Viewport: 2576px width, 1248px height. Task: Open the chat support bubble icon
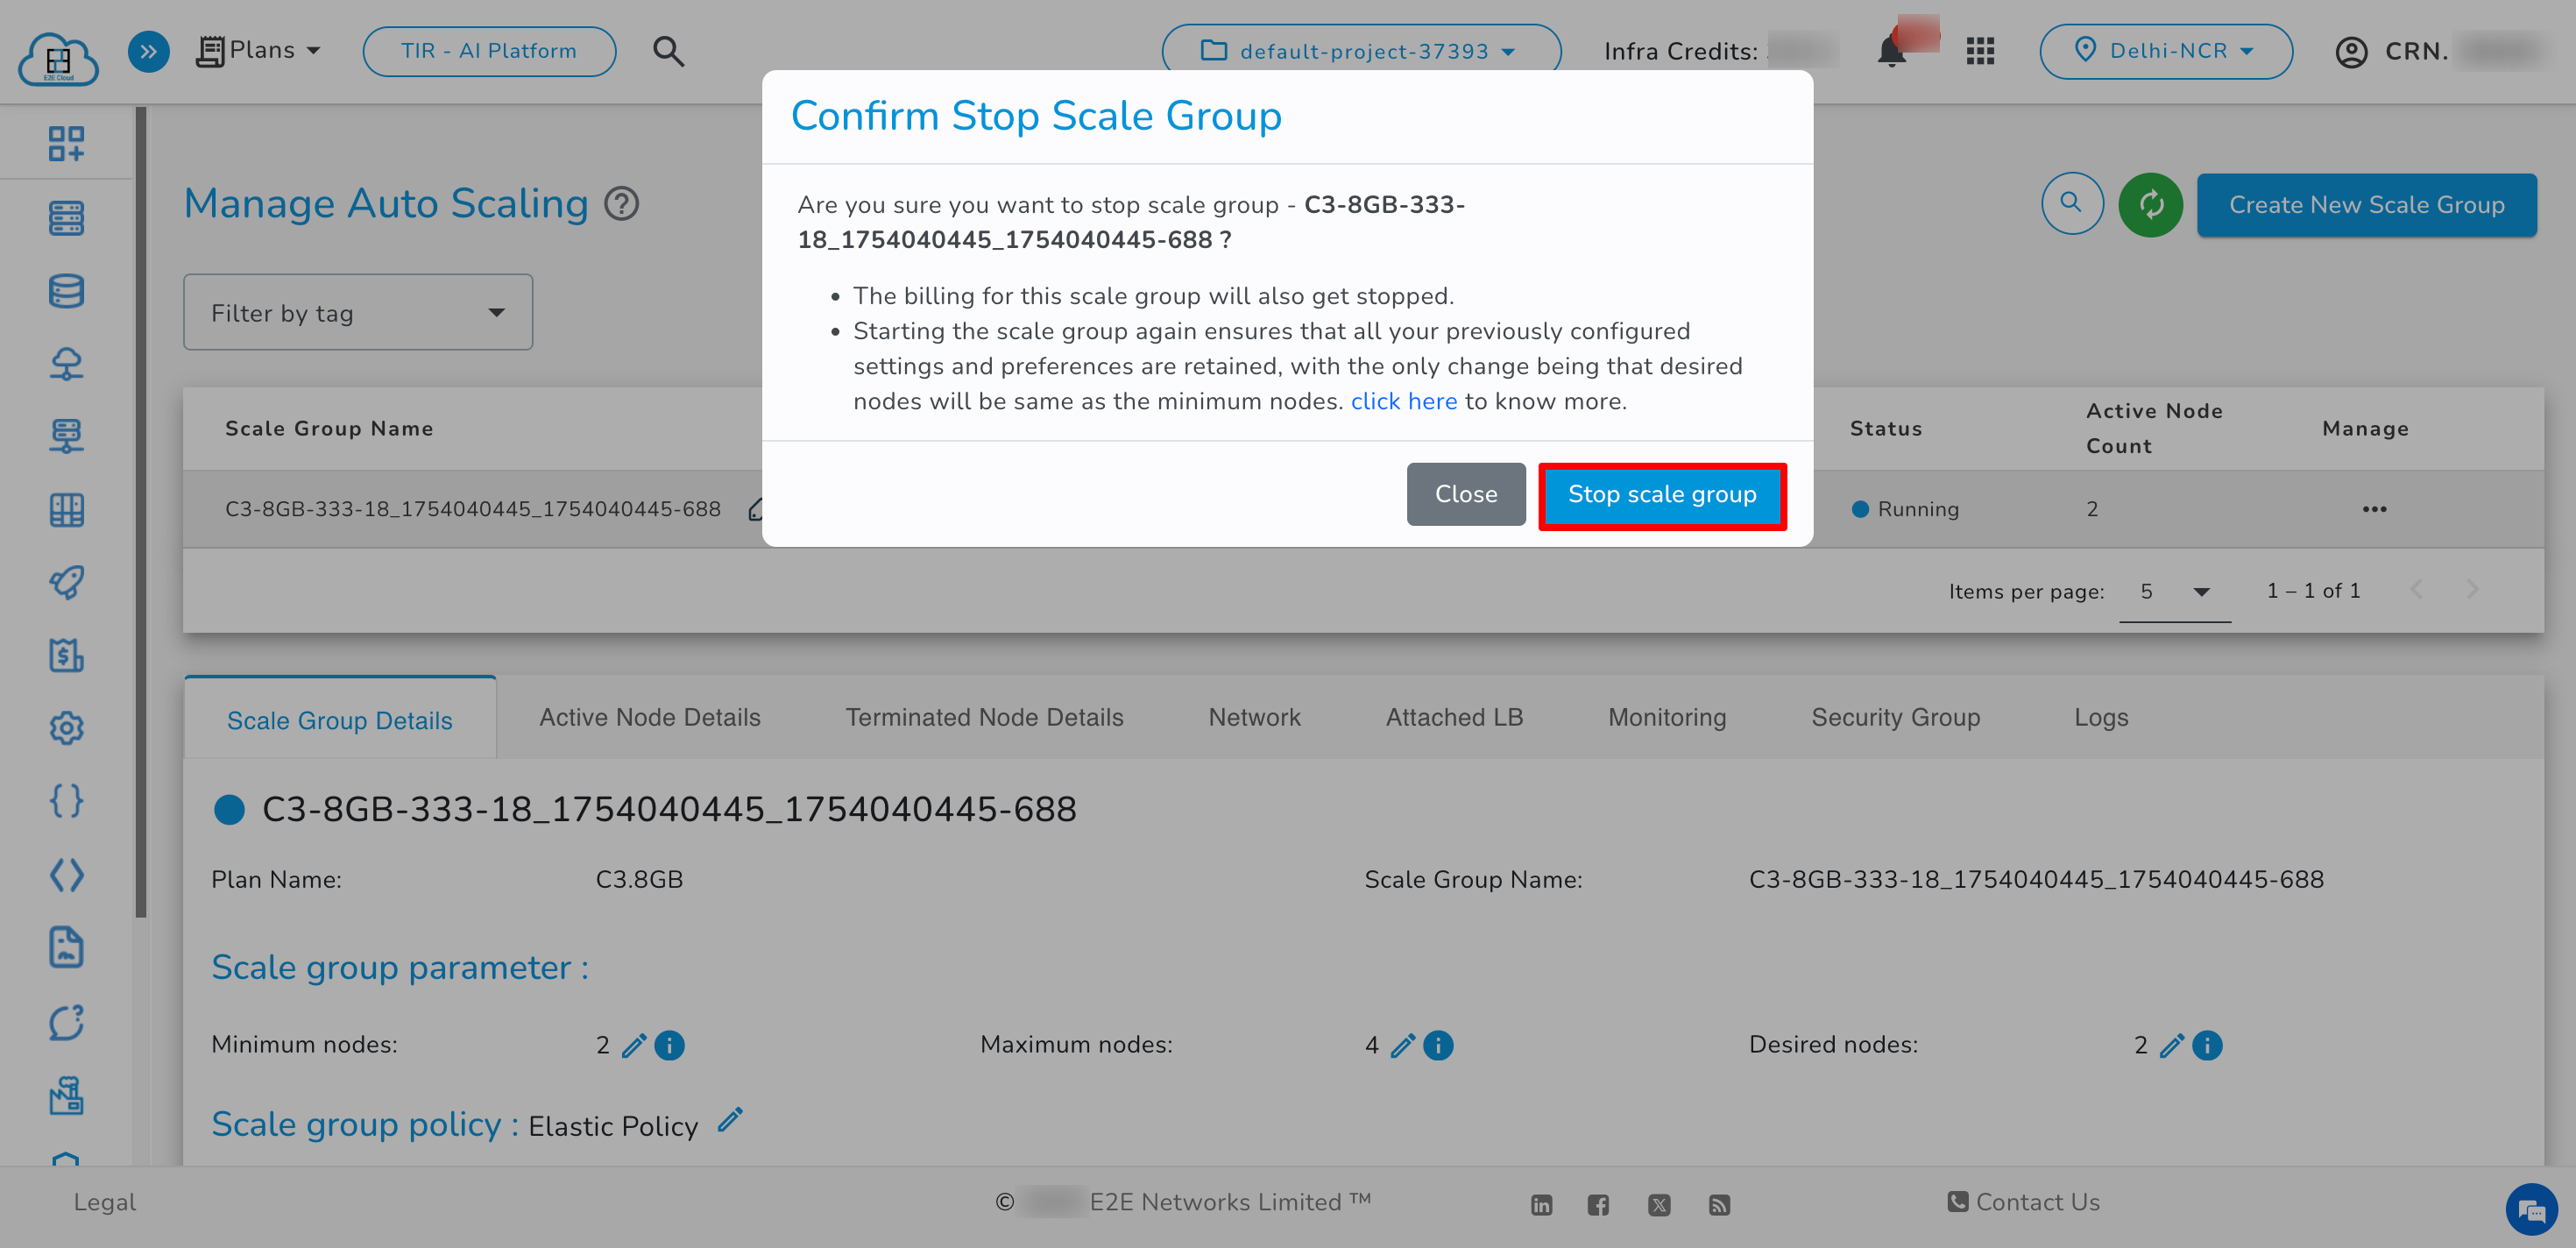2530,1211
